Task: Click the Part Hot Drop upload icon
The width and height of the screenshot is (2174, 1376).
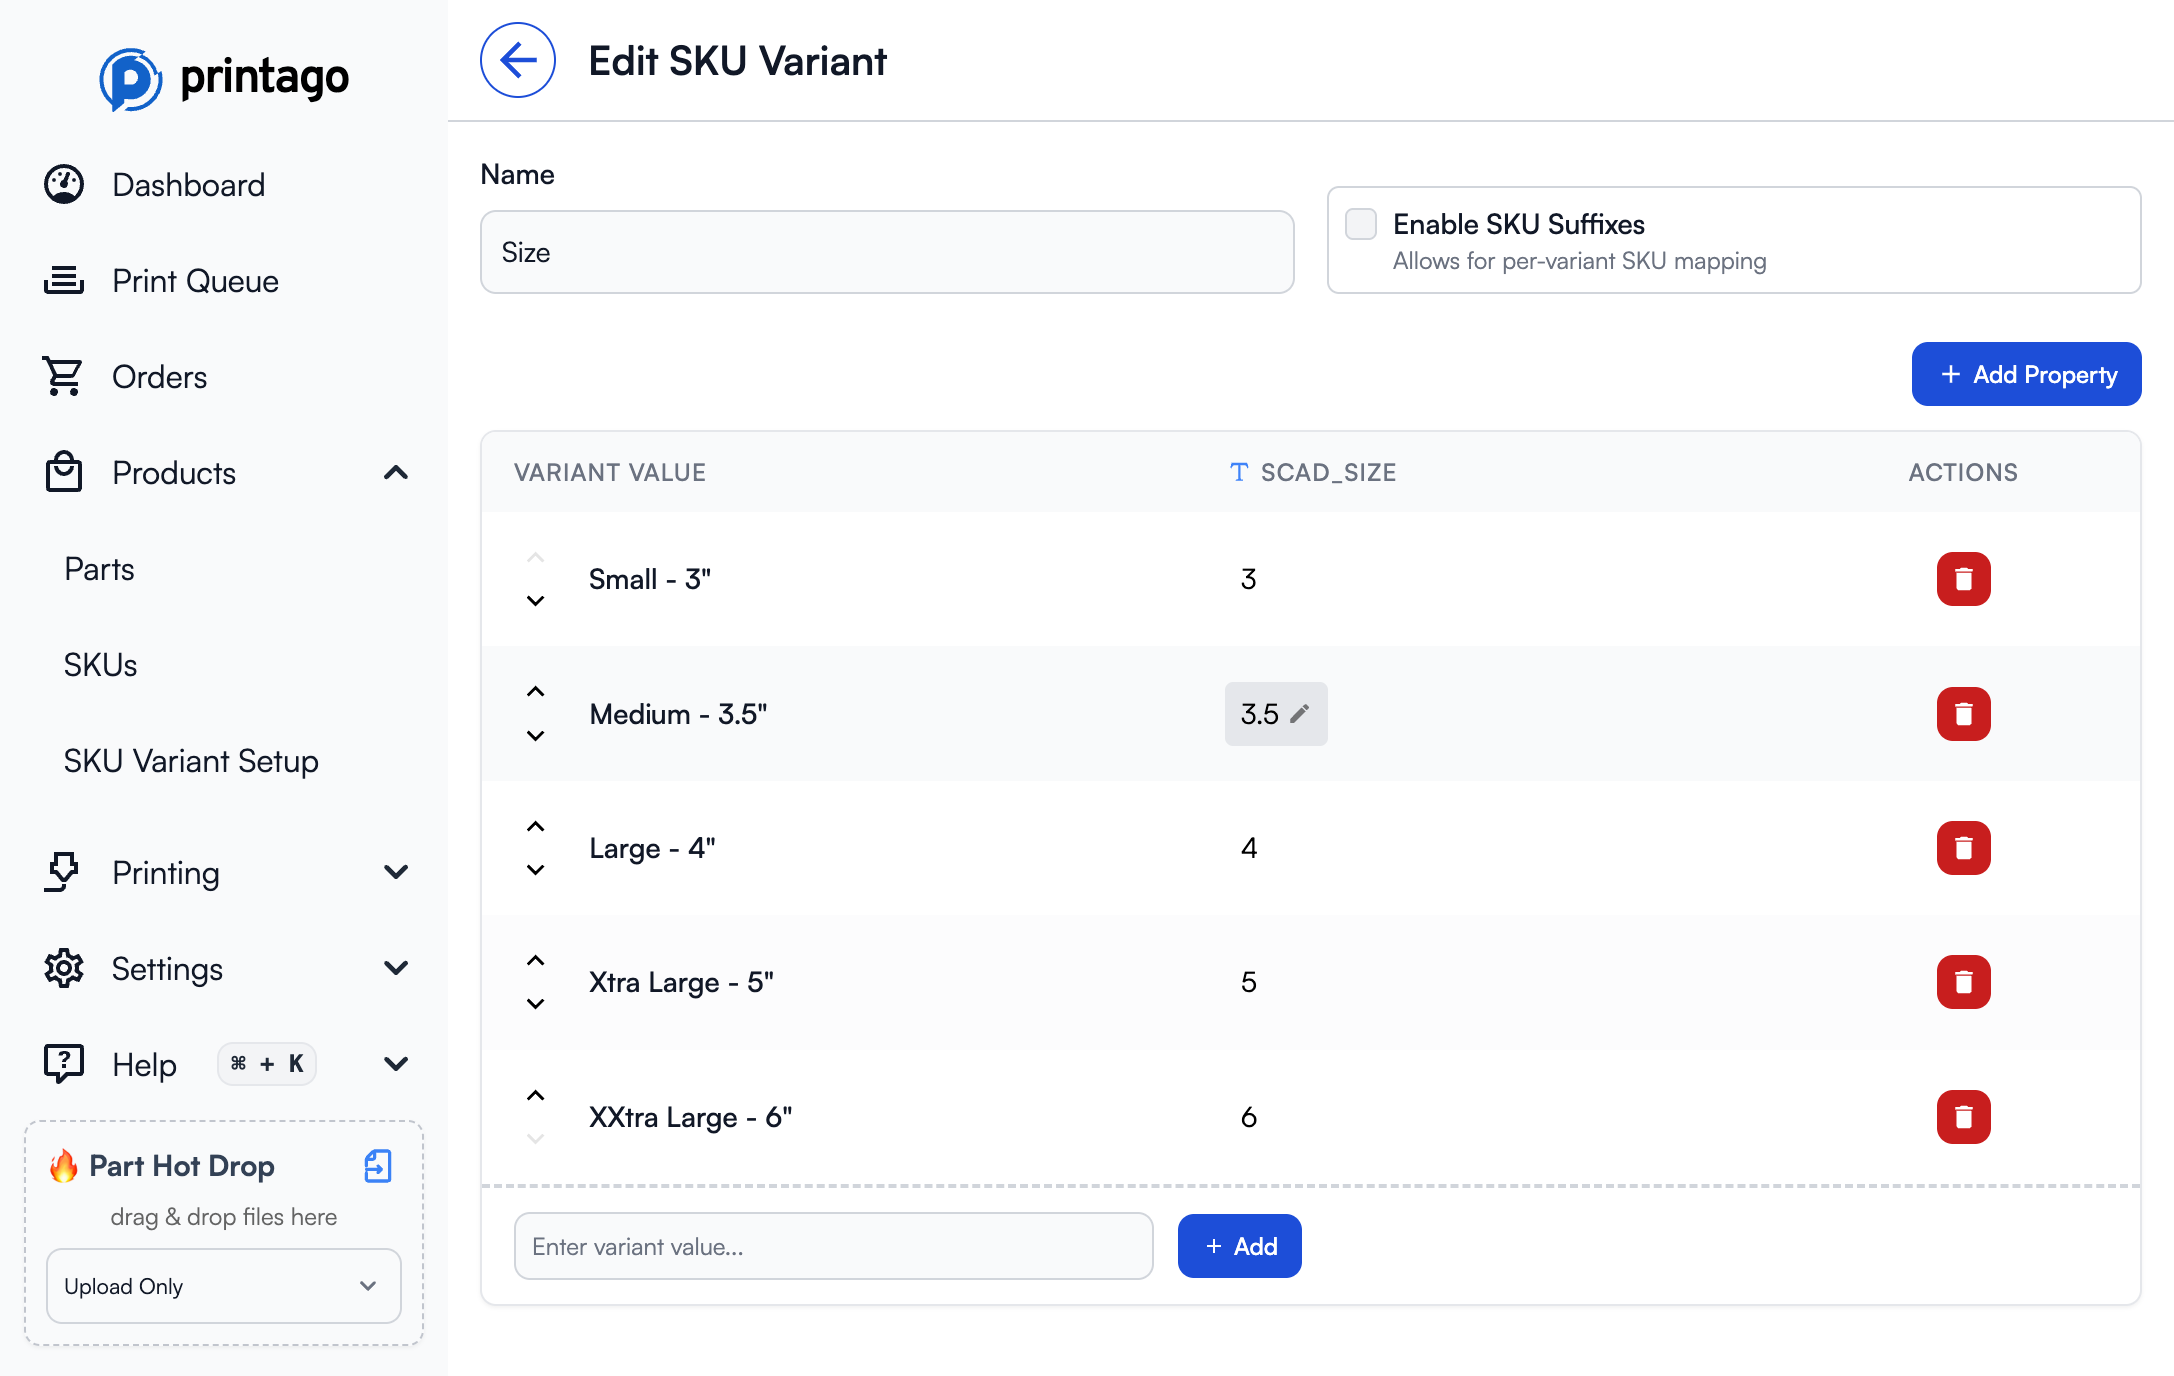Action: [x=377, y=1165]
